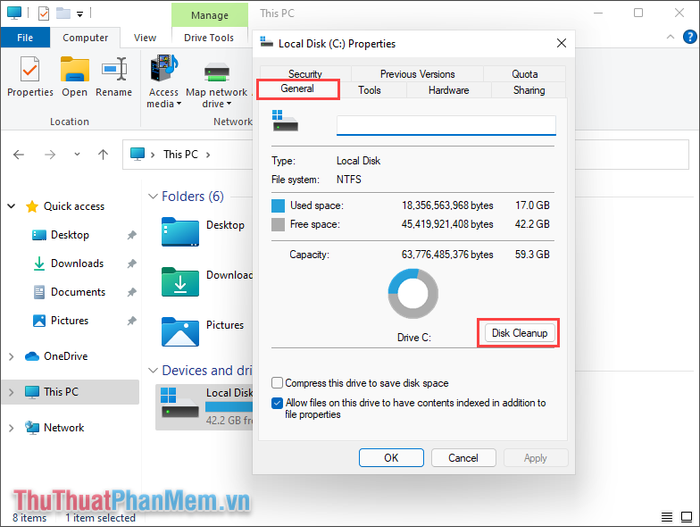Click the Free space gray color swatch

coord(278,224)
